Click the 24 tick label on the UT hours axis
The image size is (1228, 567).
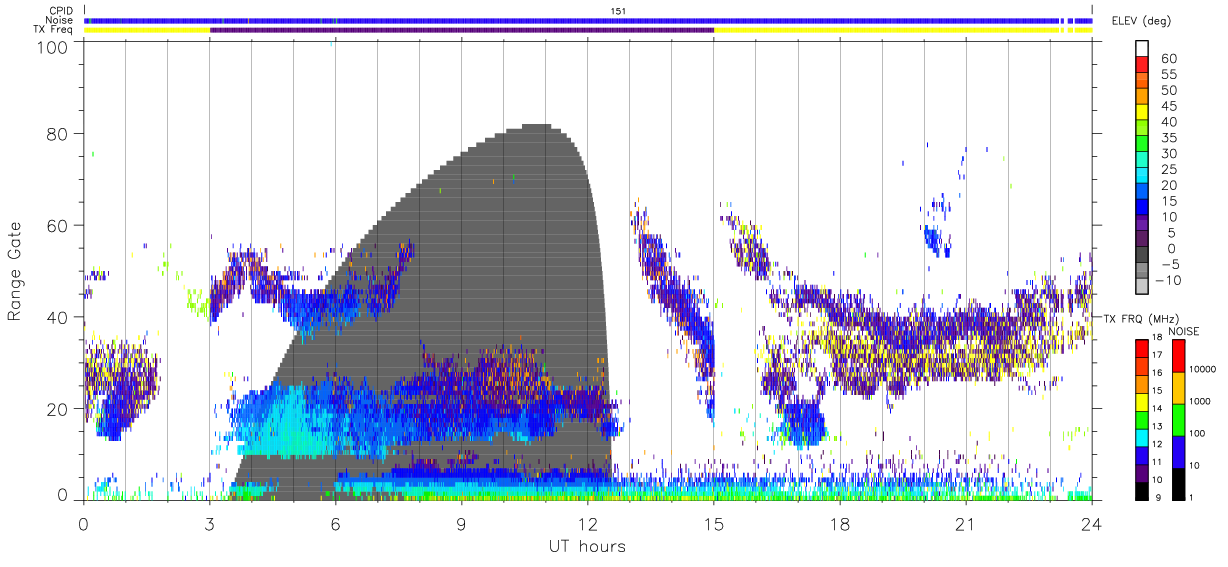[x=1092, y=523]
